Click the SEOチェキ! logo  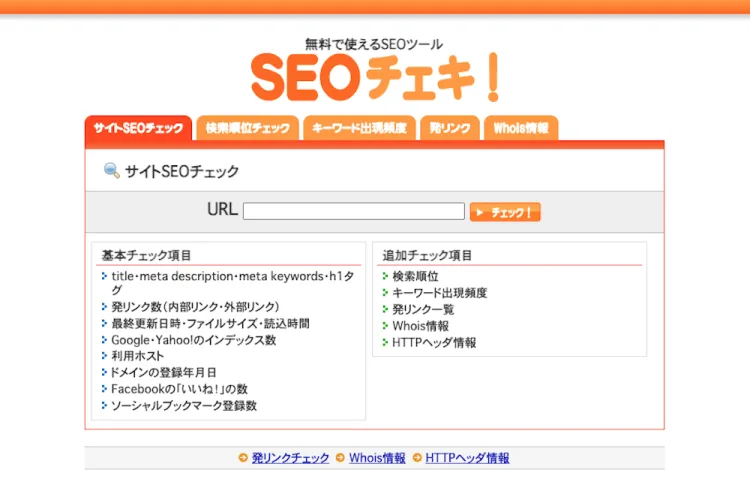[x=375, y=77]
